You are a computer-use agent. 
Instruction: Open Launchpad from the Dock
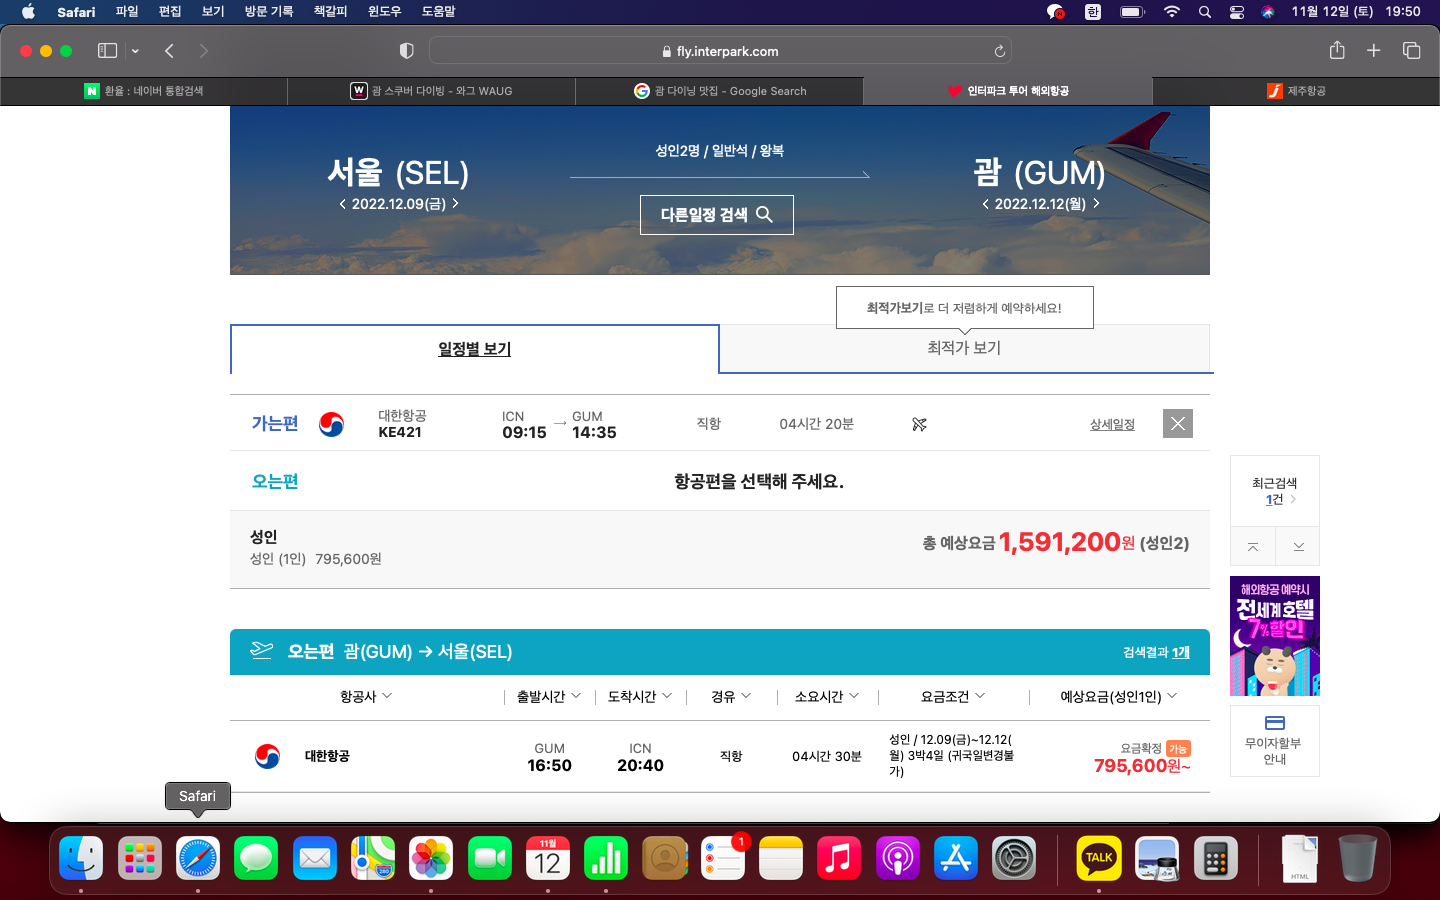140,858
